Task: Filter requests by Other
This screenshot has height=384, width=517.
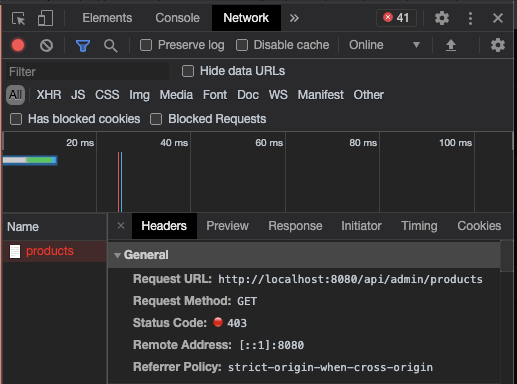Action: (x=369, y=95)
